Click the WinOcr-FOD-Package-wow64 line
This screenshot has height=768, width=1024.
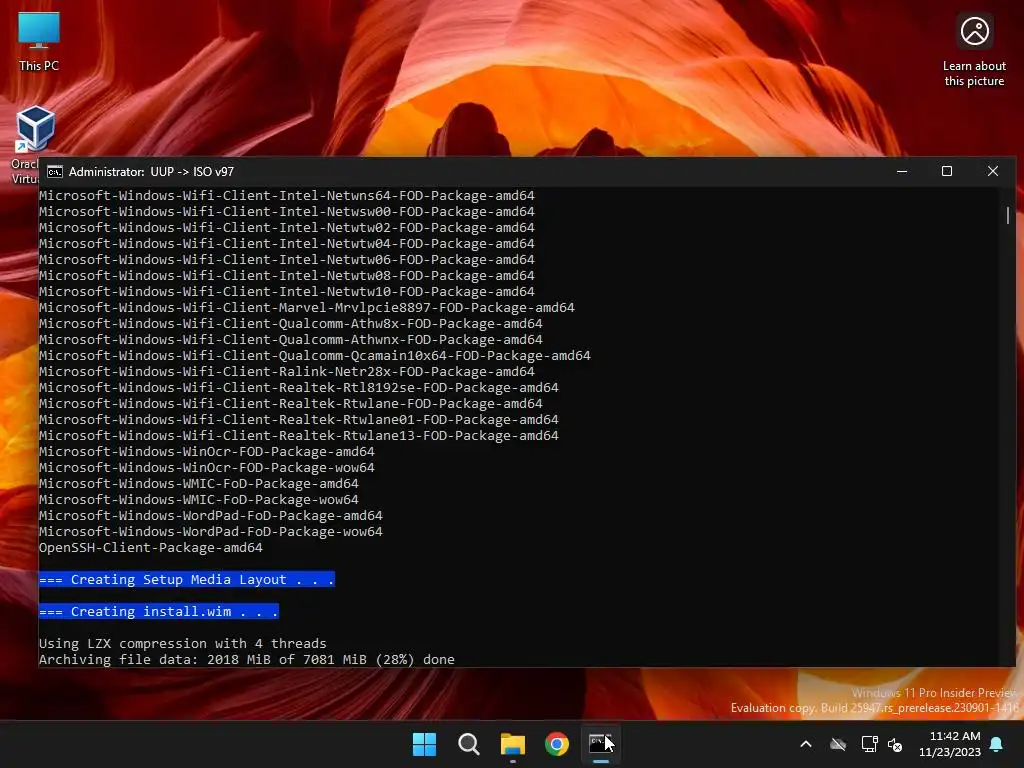206,468
